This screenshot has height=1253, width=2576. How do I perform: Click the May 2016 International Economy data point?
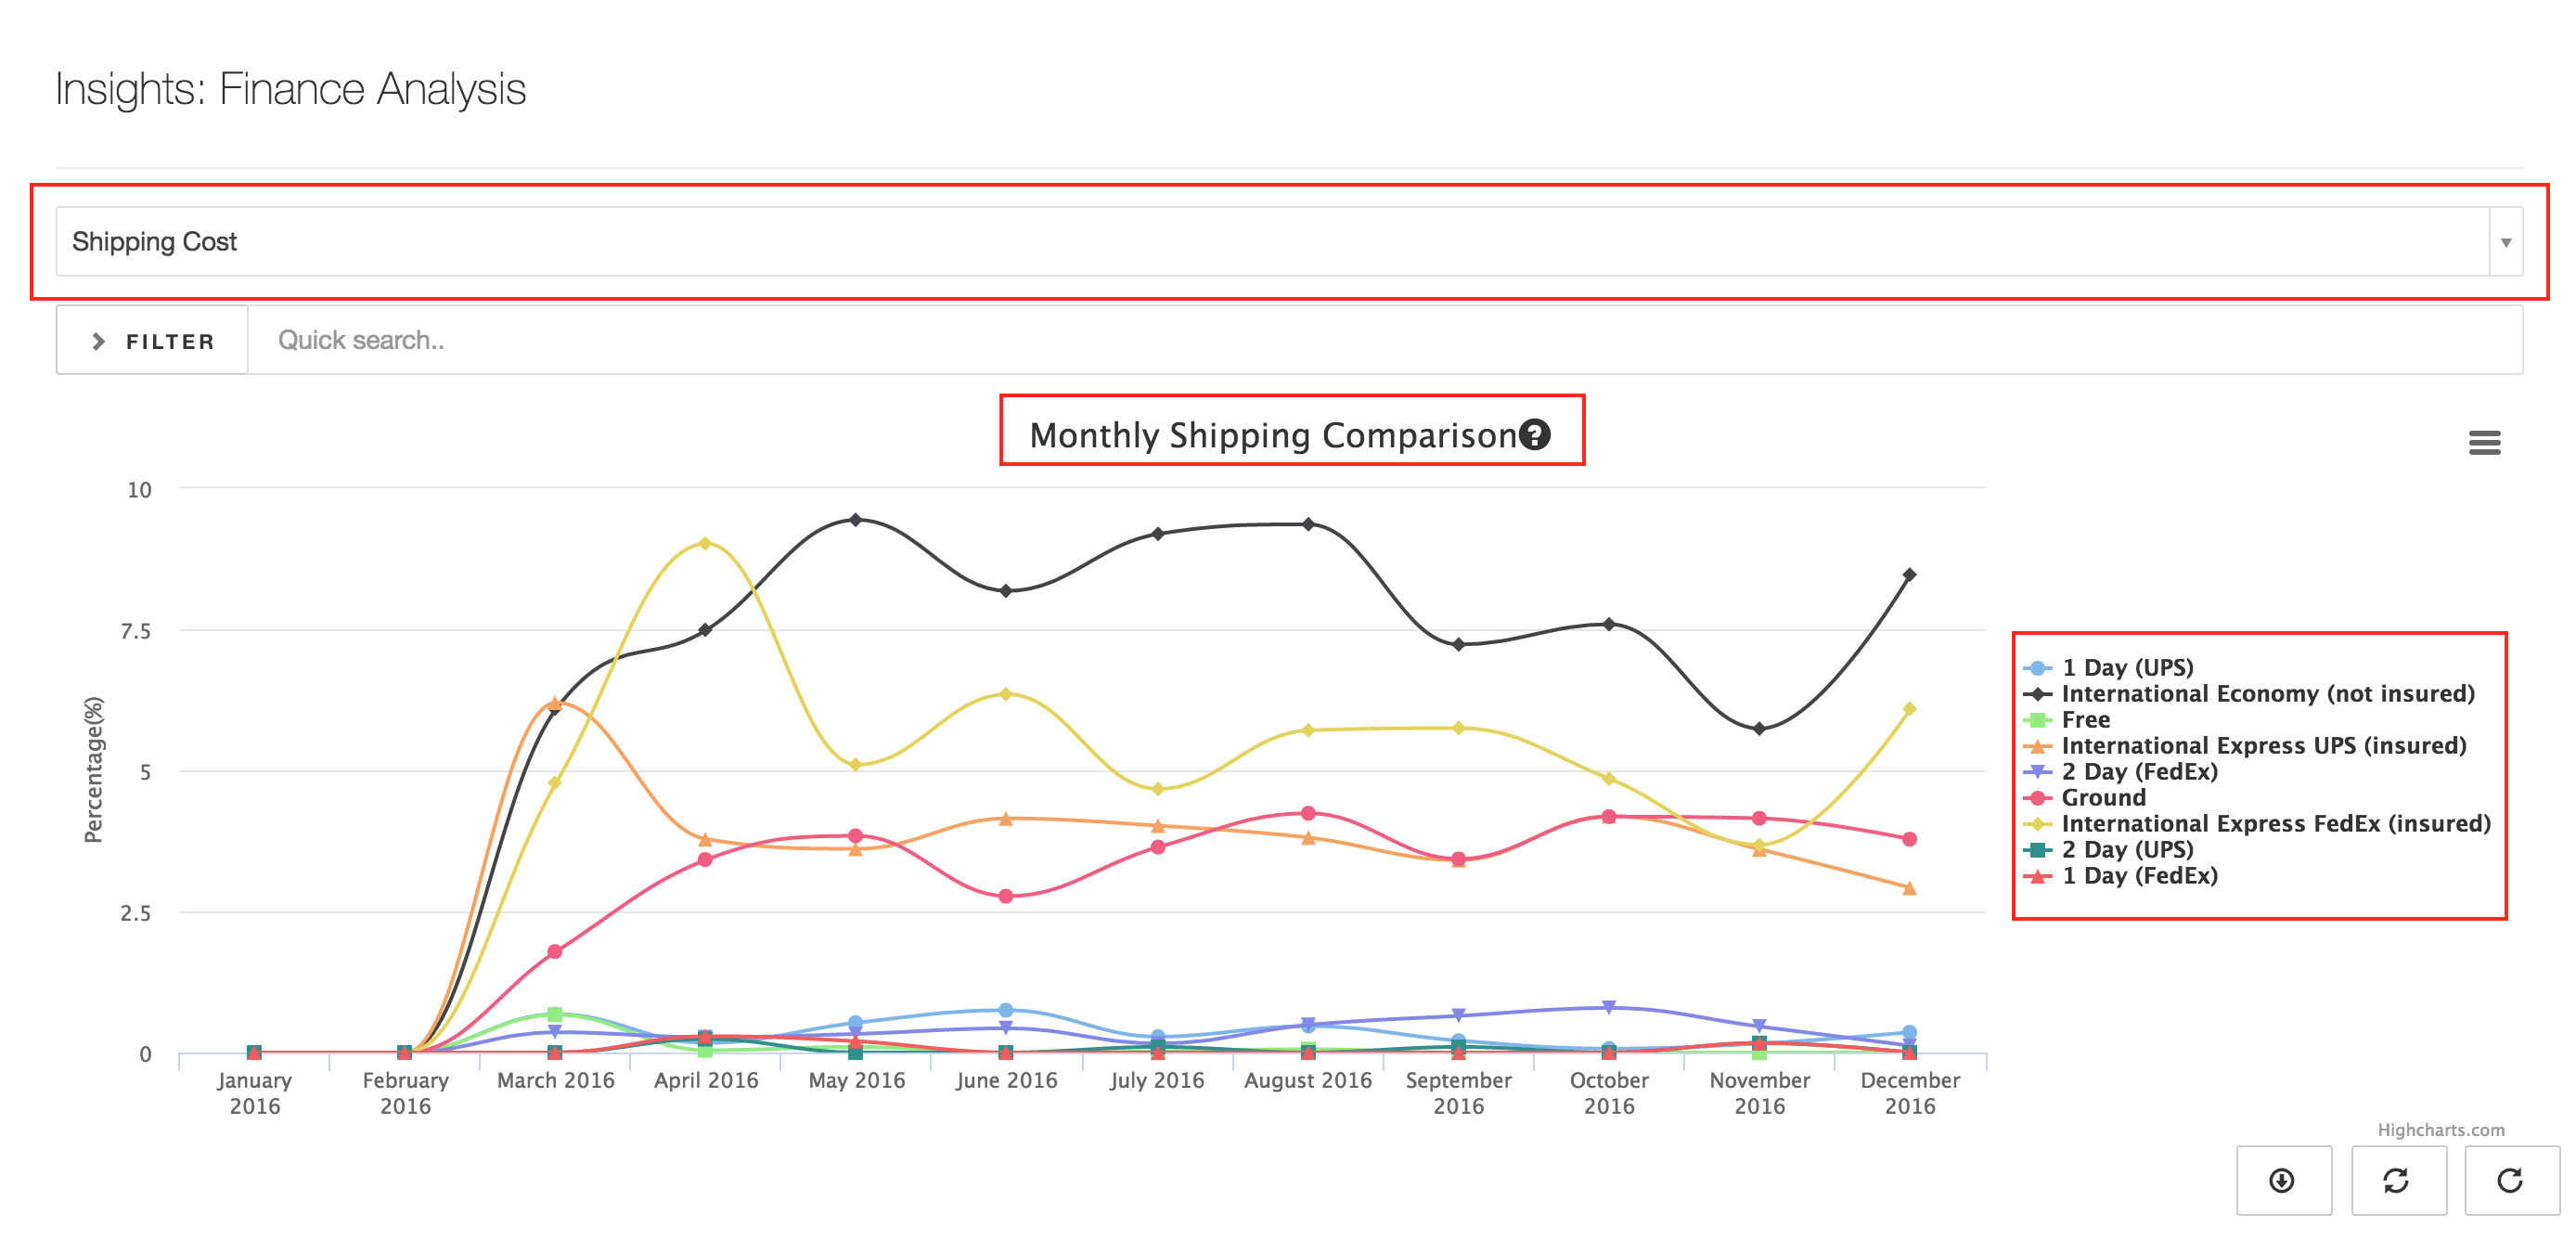tap(855, 520)
